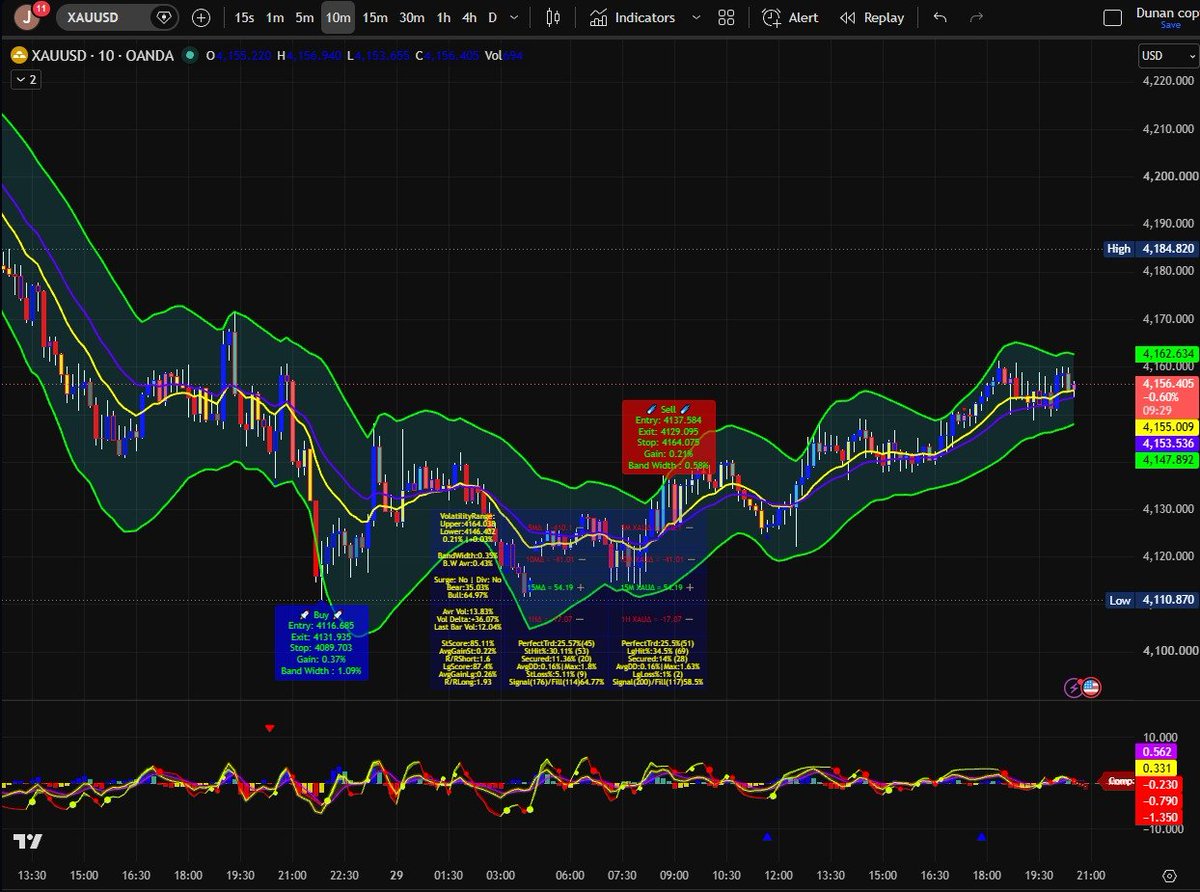
Task: Open the candlestick chart type selector
Action: coord(554,17)
